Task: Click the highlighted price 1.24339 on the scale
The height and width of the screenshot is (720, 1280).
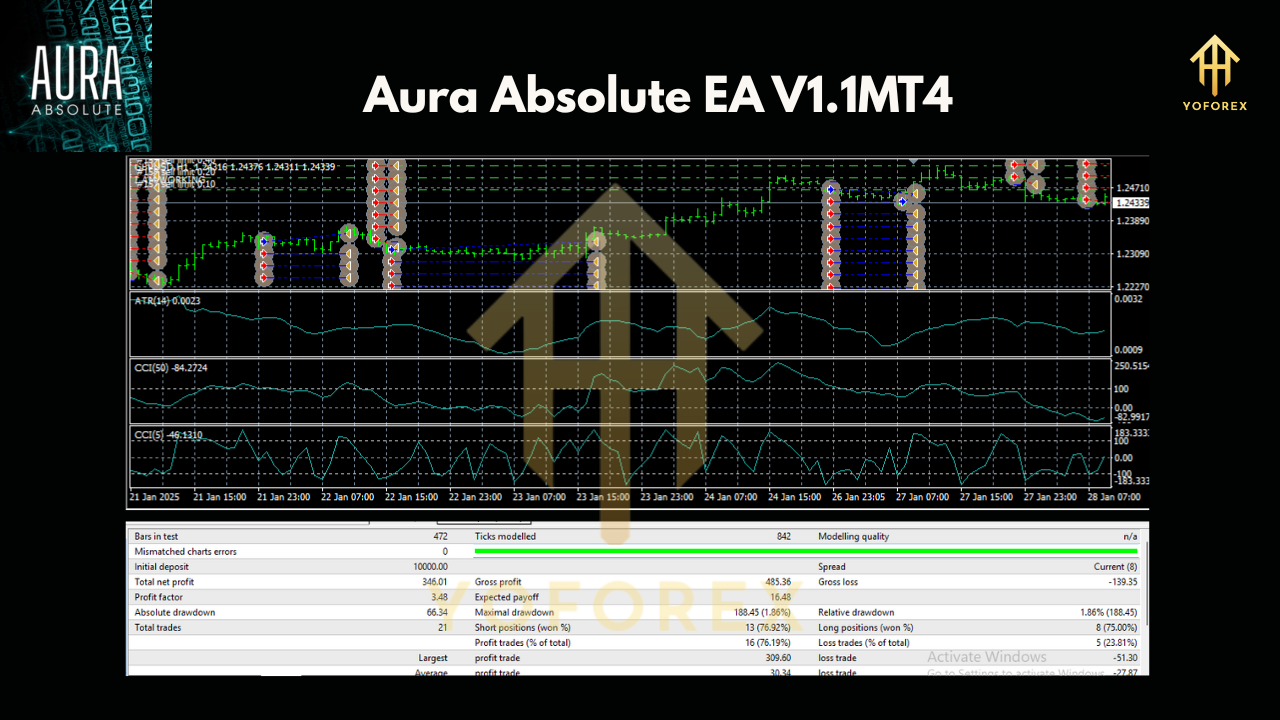Action: click(x=1131, y=202)
